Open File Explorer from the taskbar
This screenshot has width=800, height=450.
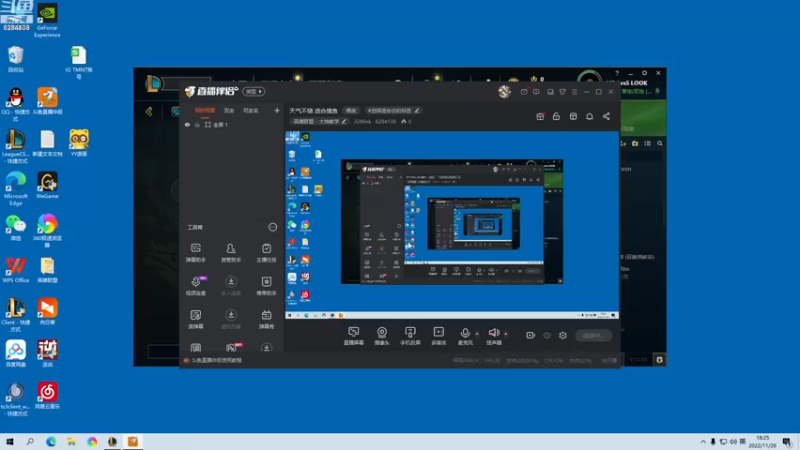pyautogui.click(x=71, y=442)
